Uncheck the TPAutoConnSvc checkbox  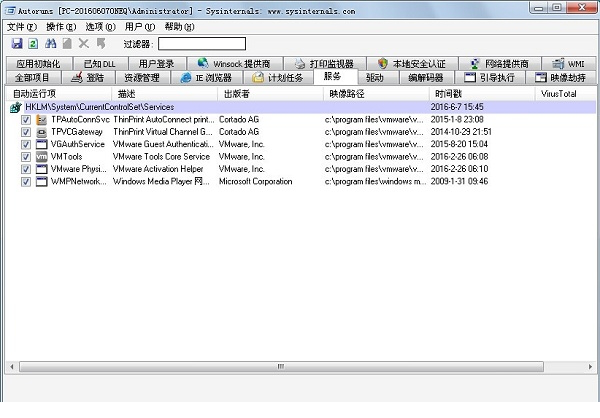tap(26, 120)
